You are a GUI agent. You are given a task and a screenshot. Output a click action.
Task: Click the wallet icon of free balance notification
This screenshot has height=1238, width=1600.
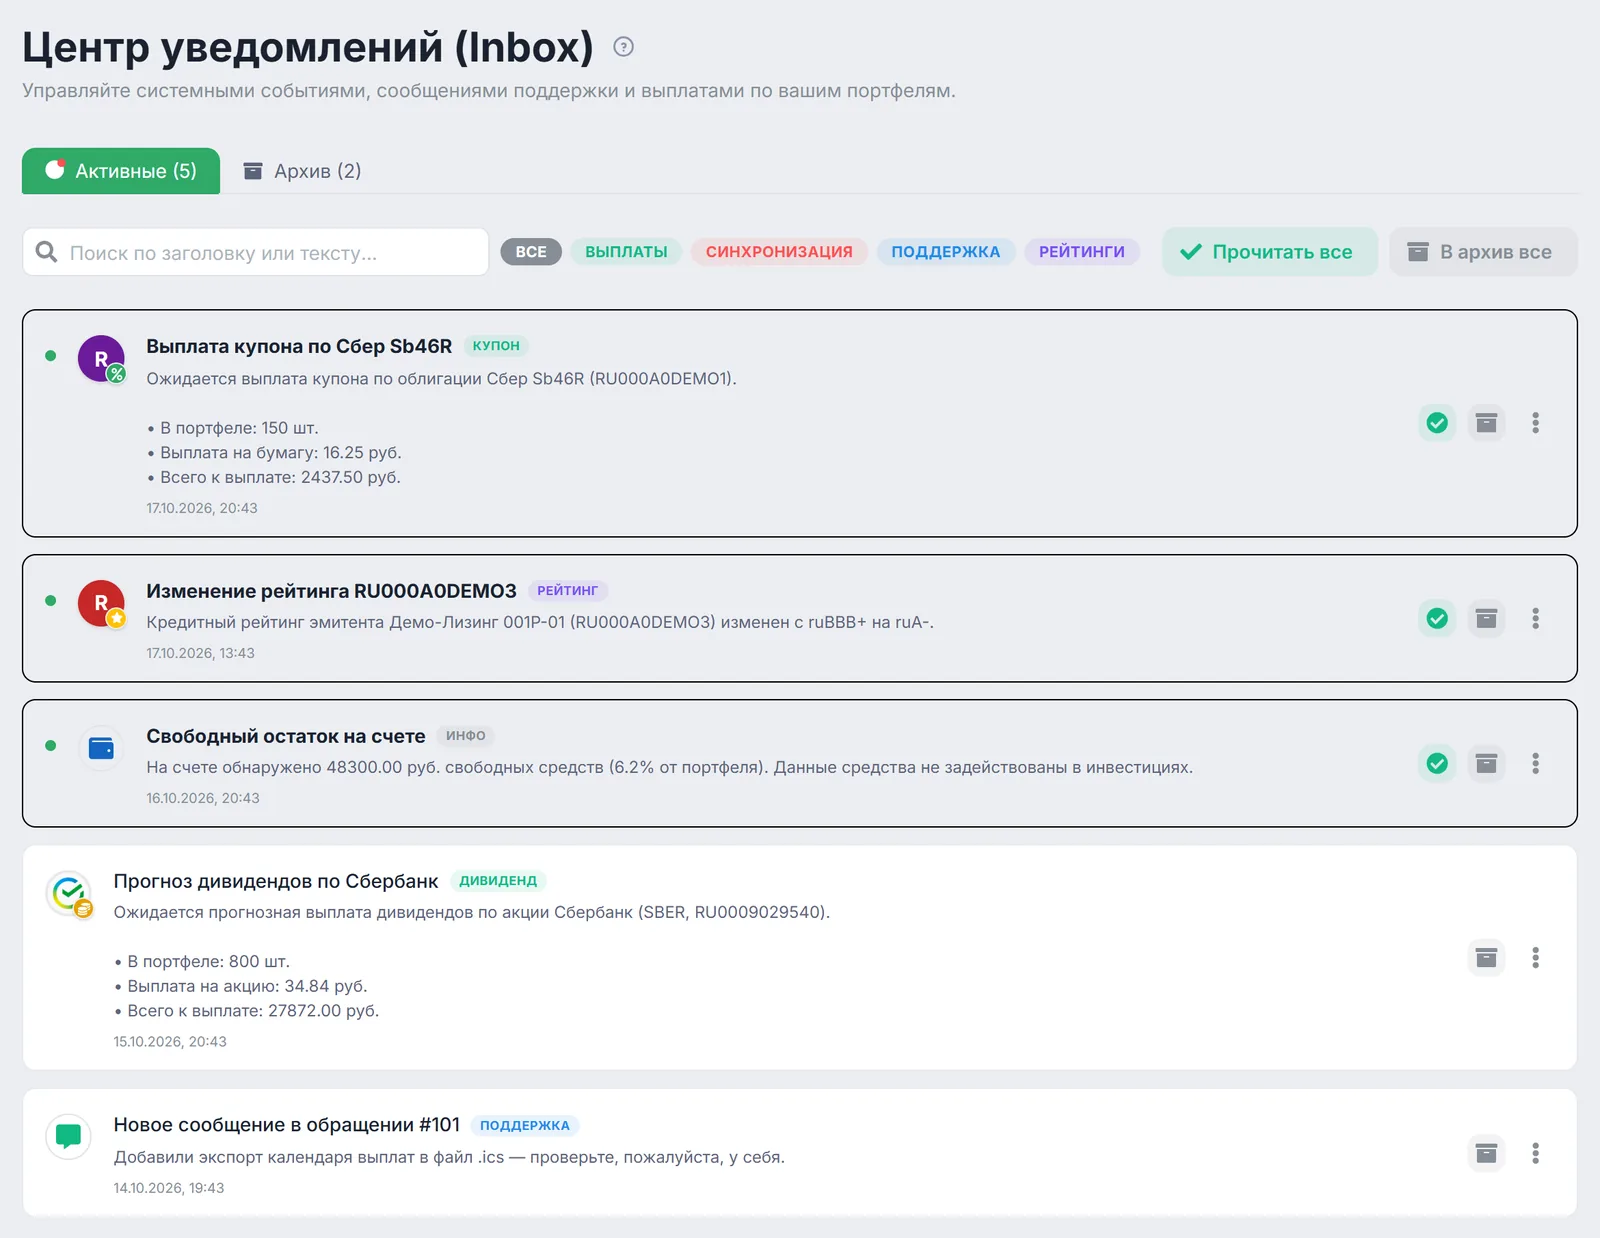click(x=101, y=748)
